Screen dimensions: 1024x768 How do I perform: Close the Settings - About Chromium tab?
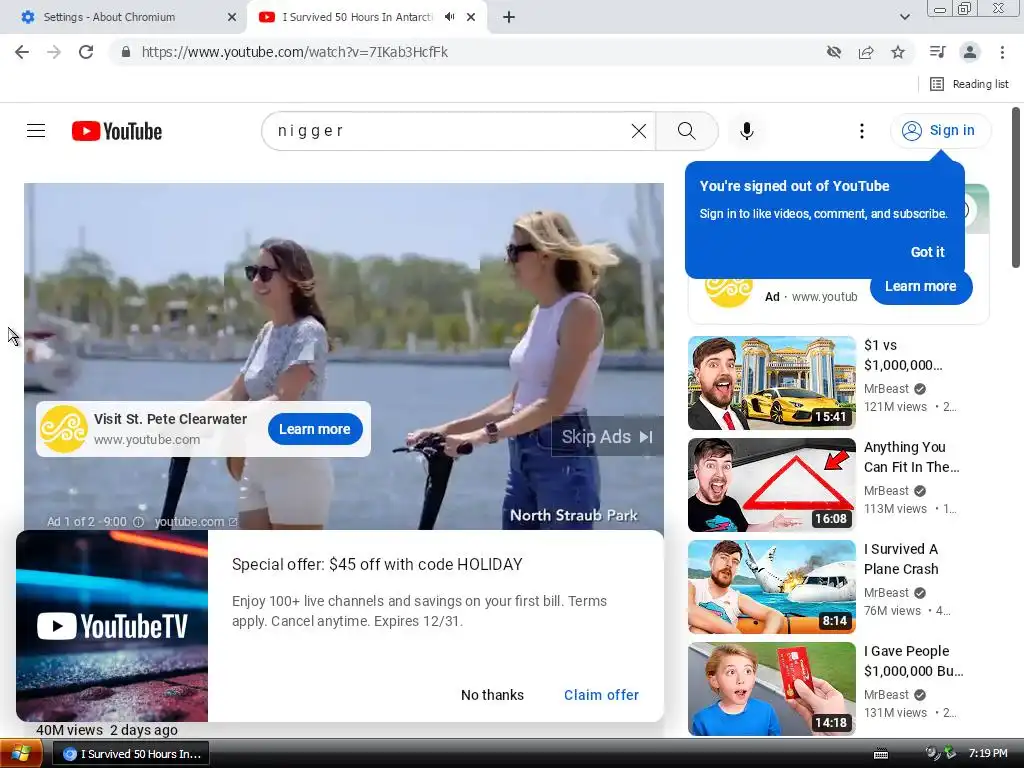tap(232, 17)
